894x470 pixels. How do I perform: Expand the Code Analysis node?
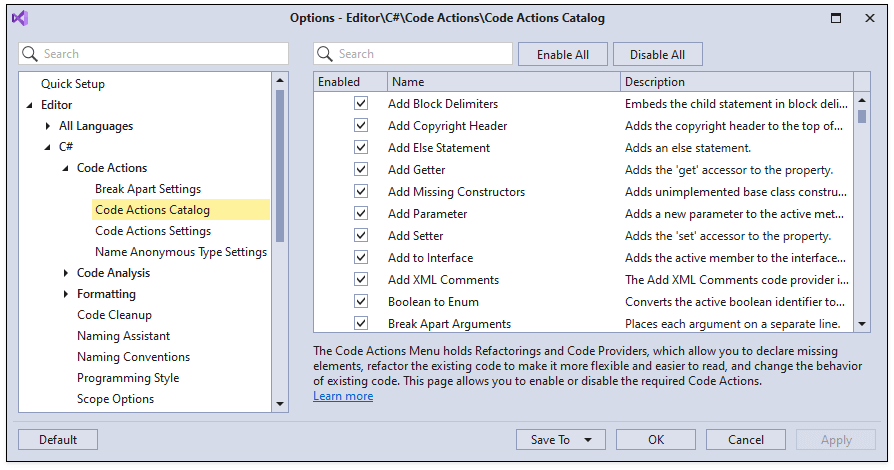(66, 273)
